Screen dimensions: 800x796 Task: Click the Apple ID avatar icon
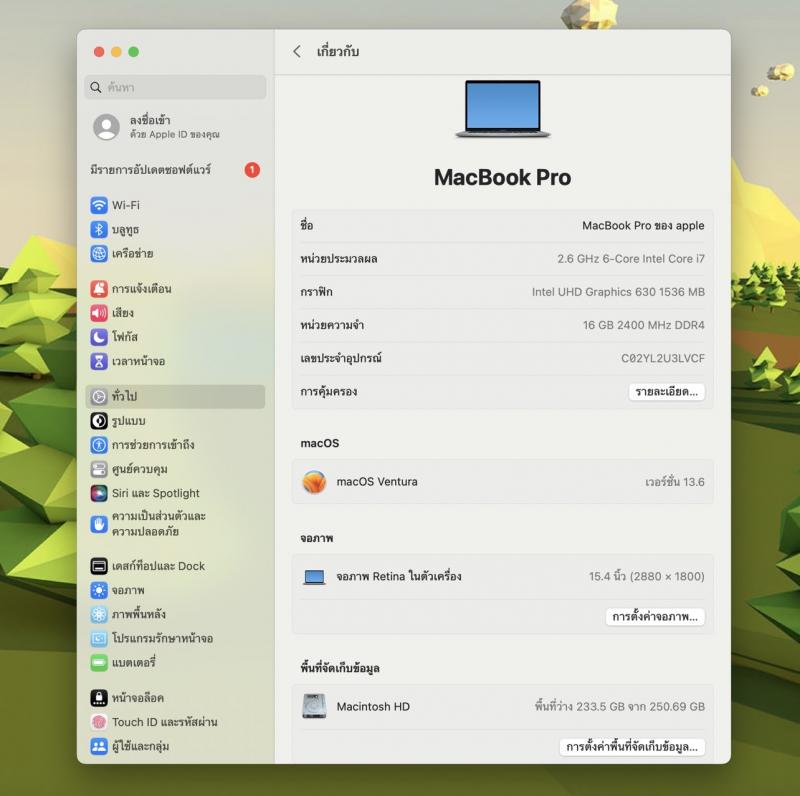pos(106,127)
